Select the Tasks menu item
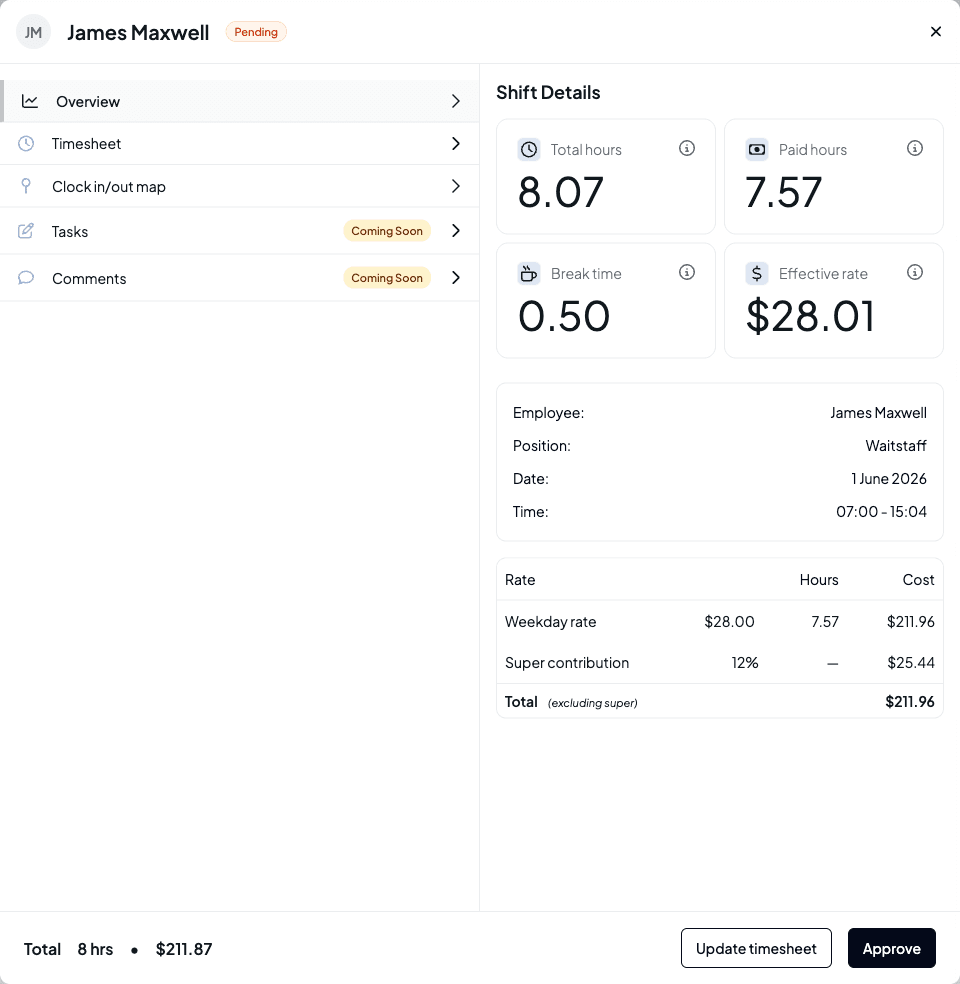Screen dimensions: 960x984 (x=240, y=231)
